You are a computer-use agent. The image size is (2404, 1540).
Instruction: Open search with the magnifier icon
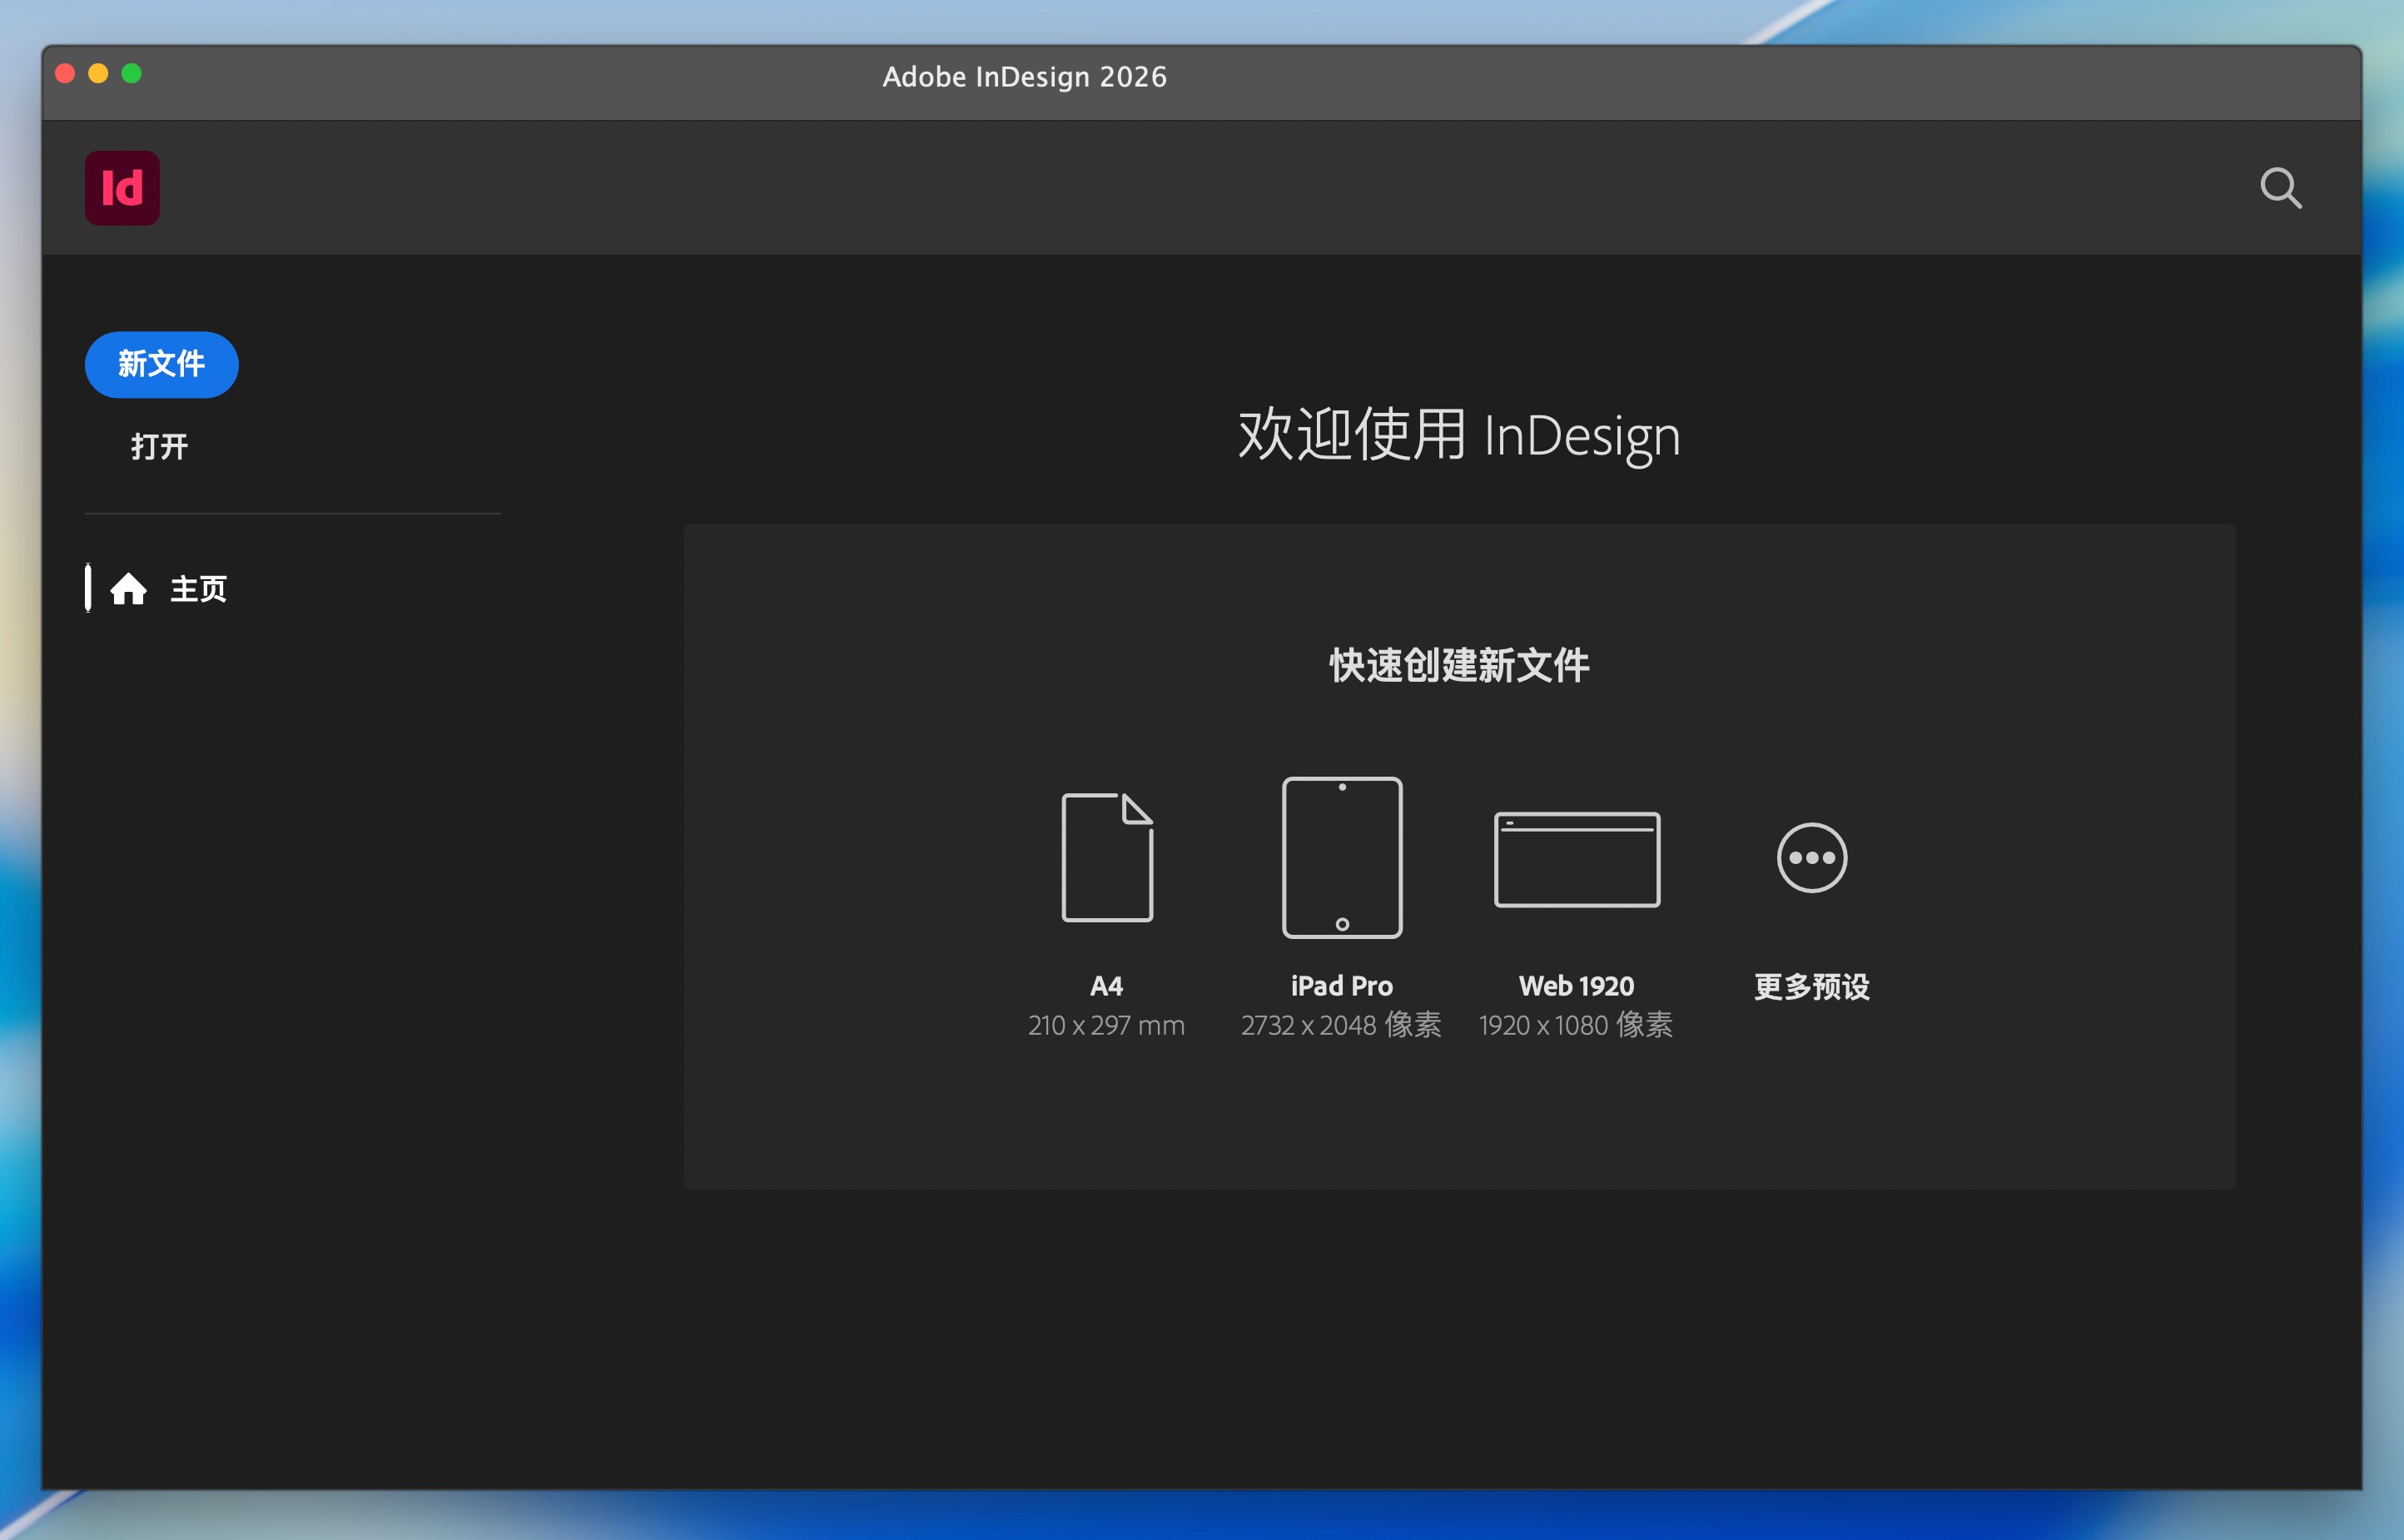click(2280, 187)
